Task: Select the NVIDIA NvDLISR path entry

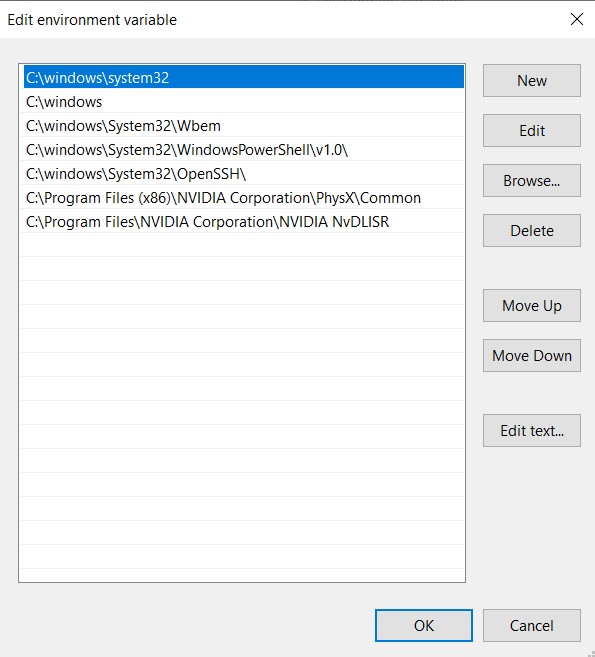Action: (x=244, y=222)
